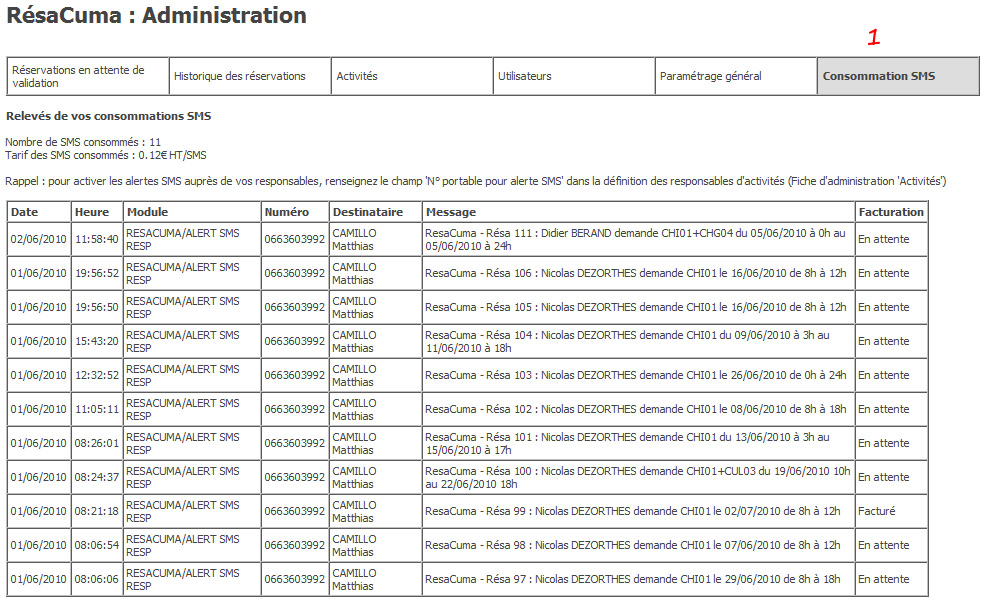Go to the Utilisateurs tab
985x602 pixels.
(574, 76)
